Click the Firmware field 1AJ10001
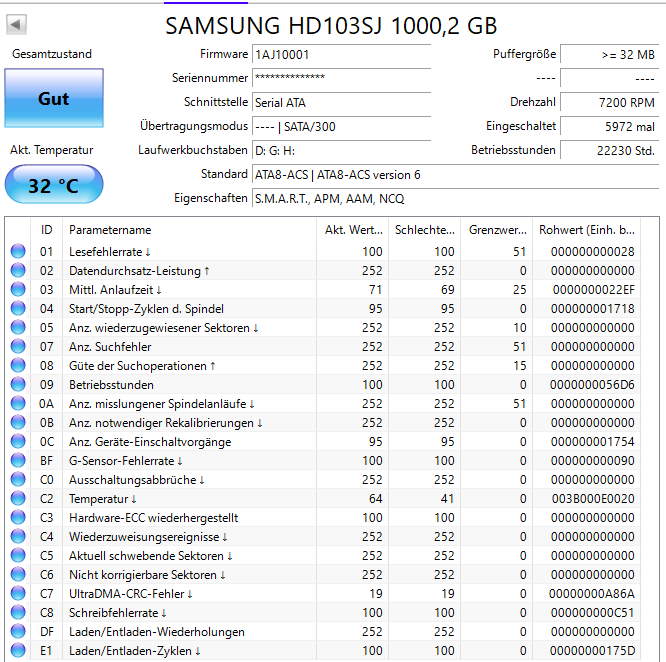The width and height of the screenshot is (666, 662). point(341,54)
